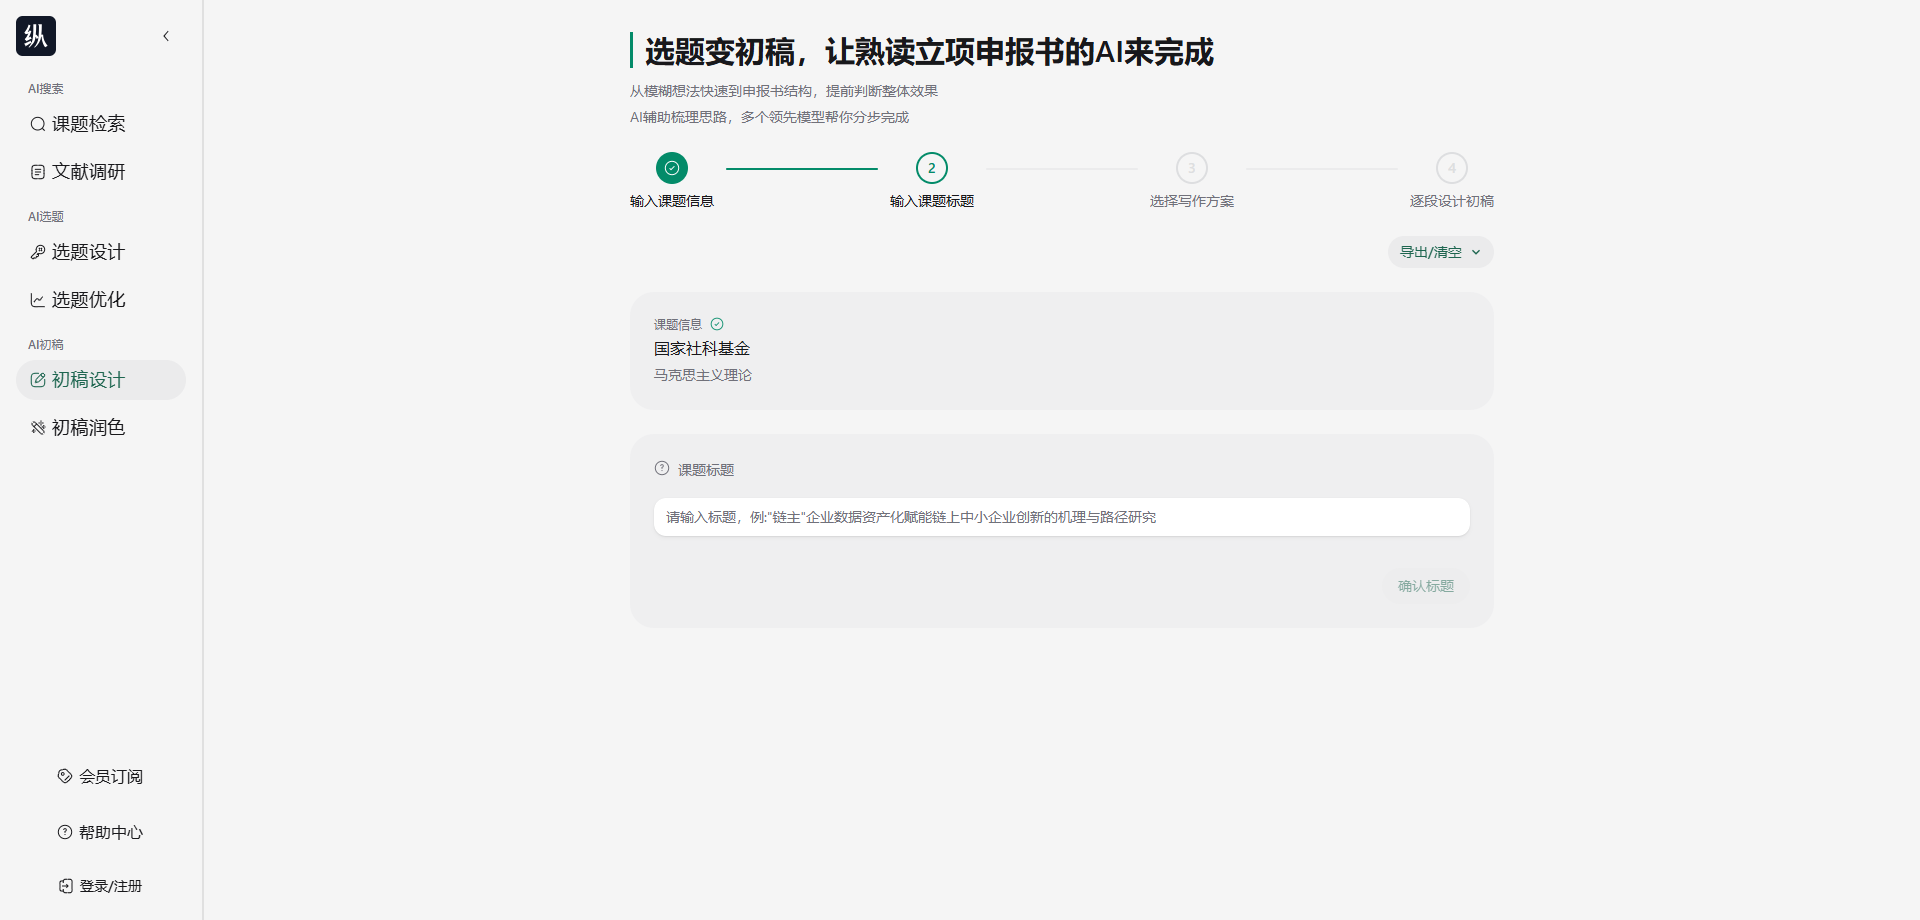Click the 课题信息 label in card

click(x=678, y=325)
